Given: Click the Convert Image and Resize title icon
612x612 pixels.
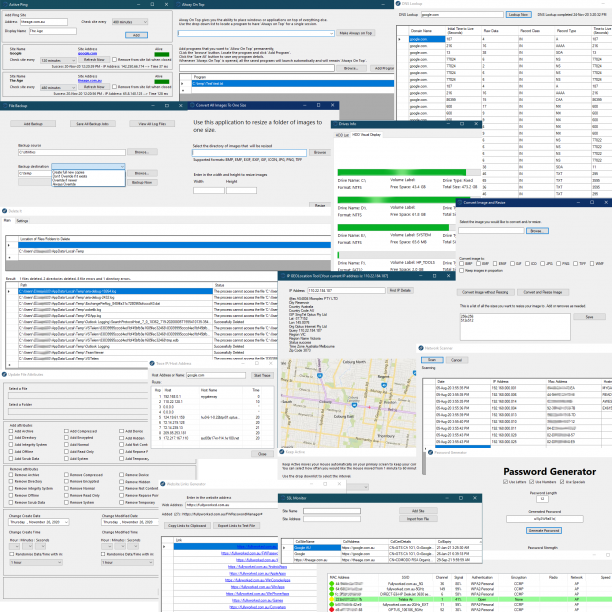Looking at the screenshot, I should (460, 203).
